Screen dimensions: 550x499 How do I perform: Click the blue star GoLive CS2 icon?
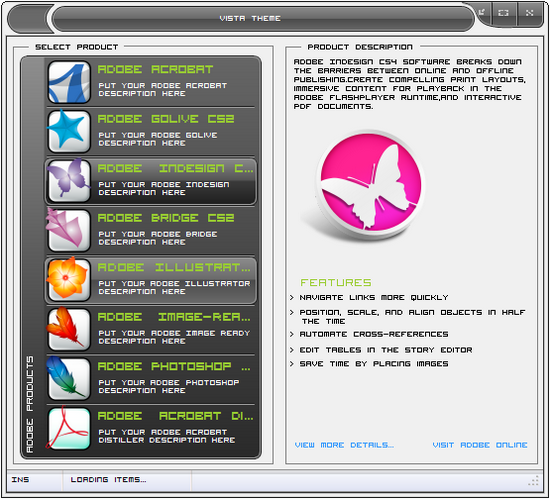click(69, 131)
